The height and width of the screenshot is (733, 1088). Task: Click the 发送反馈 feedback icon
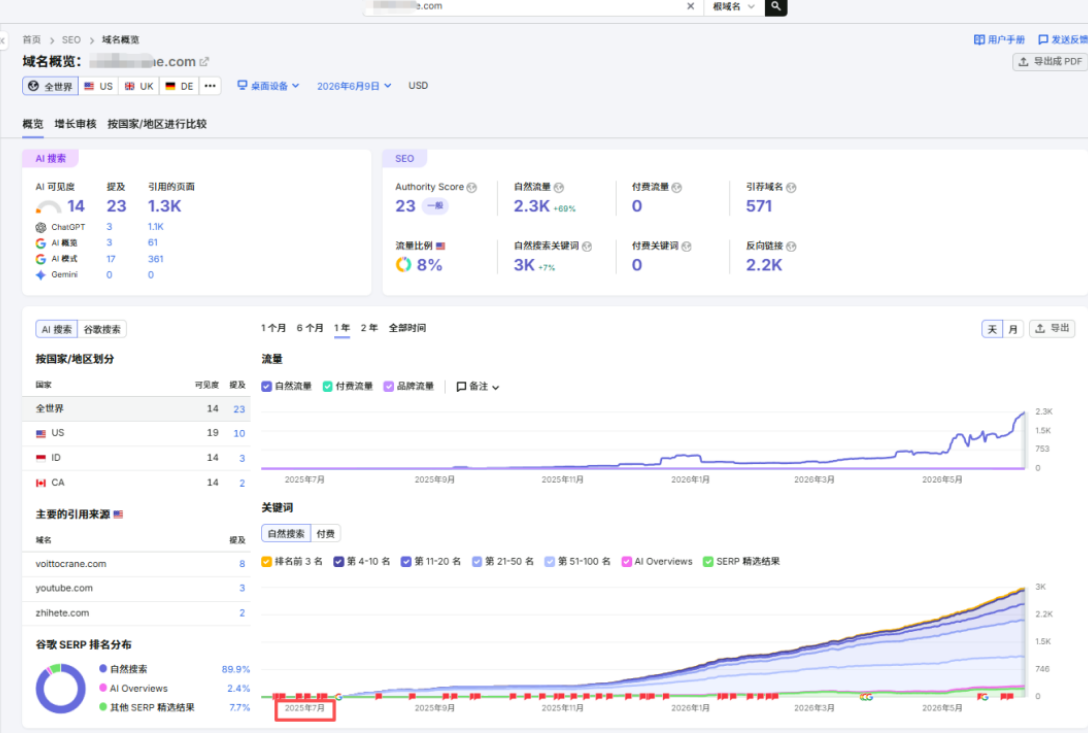[1043, 40]
